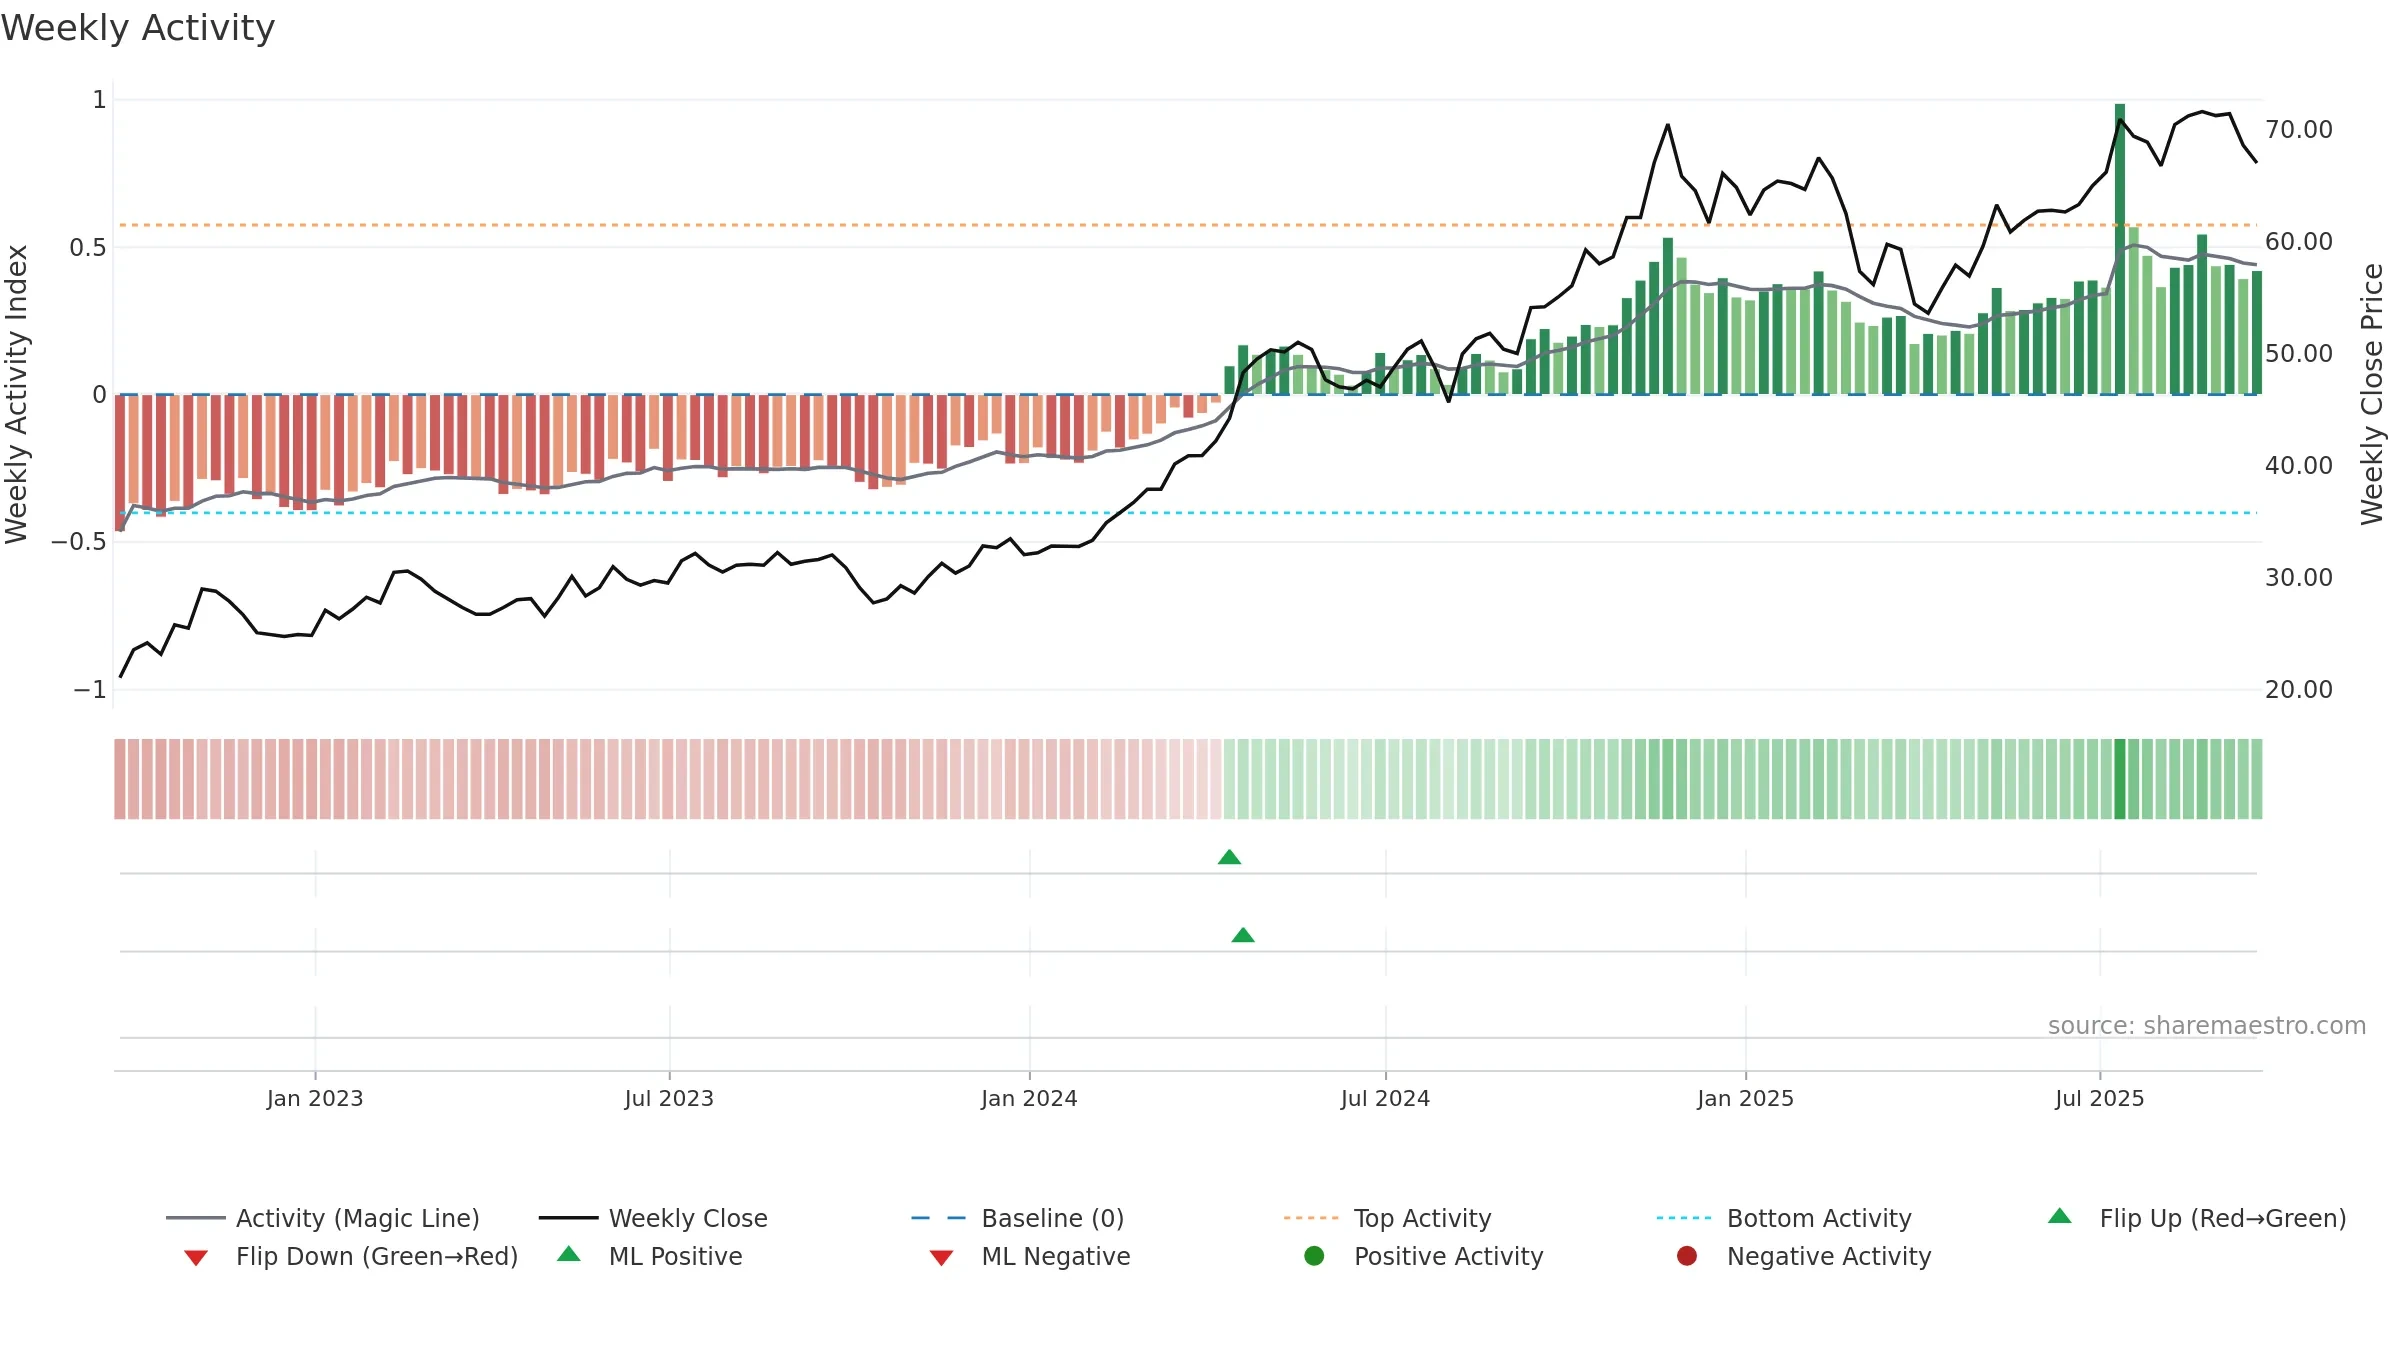Click the Jul 2025 axis label
This screenshot has width=2400, height=1350.
click(2100, 1098)
